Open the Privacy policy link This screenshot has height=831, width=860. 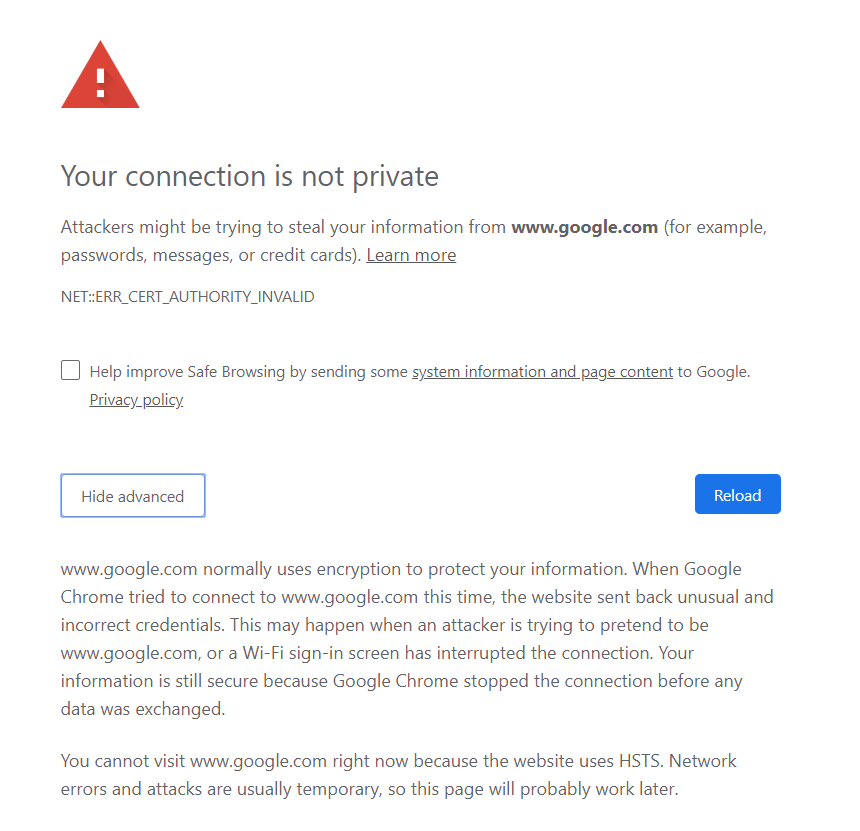[136, 400]
